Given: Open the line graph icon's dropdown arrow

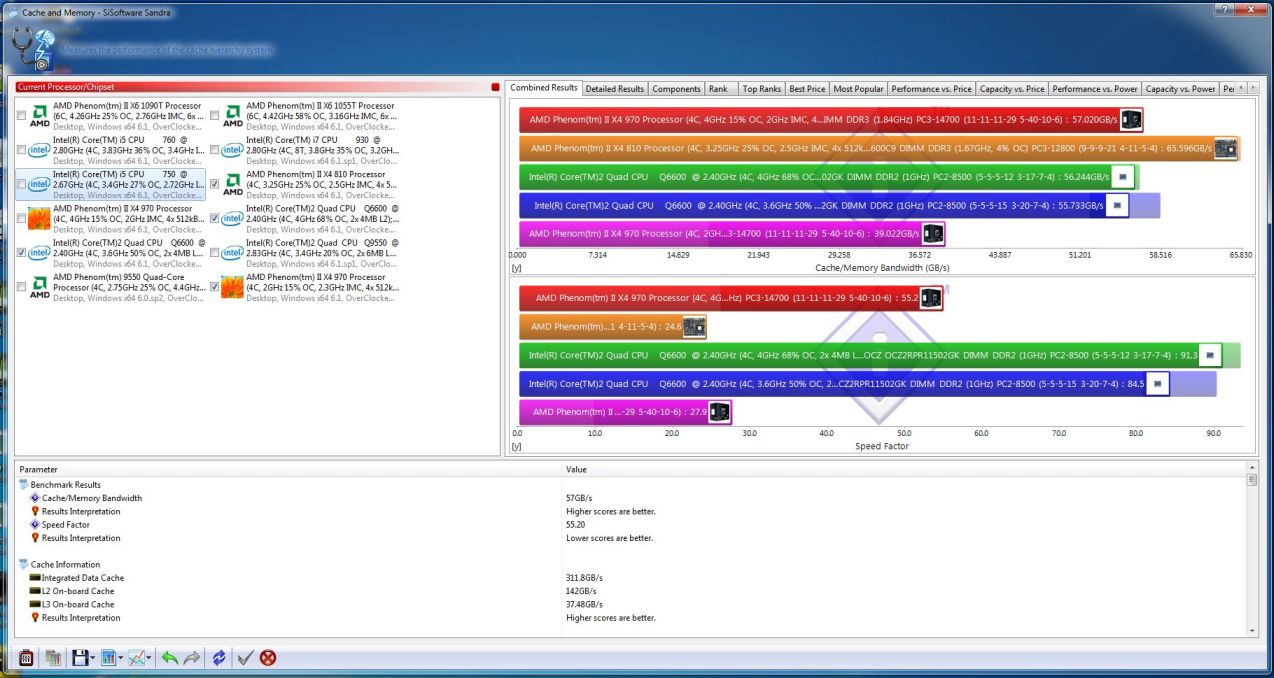Looking at the screenshot, I should [150, 658].
